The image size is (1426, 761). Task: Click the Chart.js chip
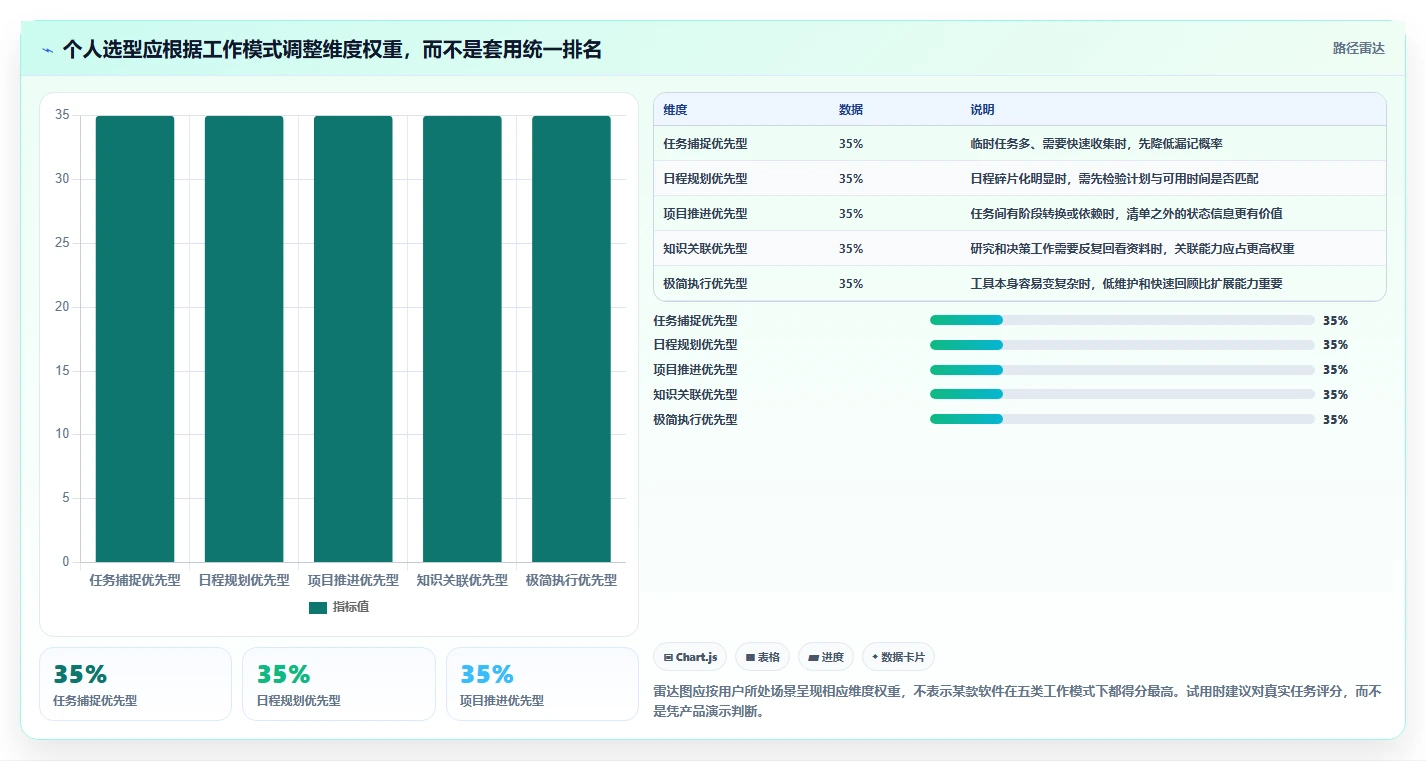(690, 657)
